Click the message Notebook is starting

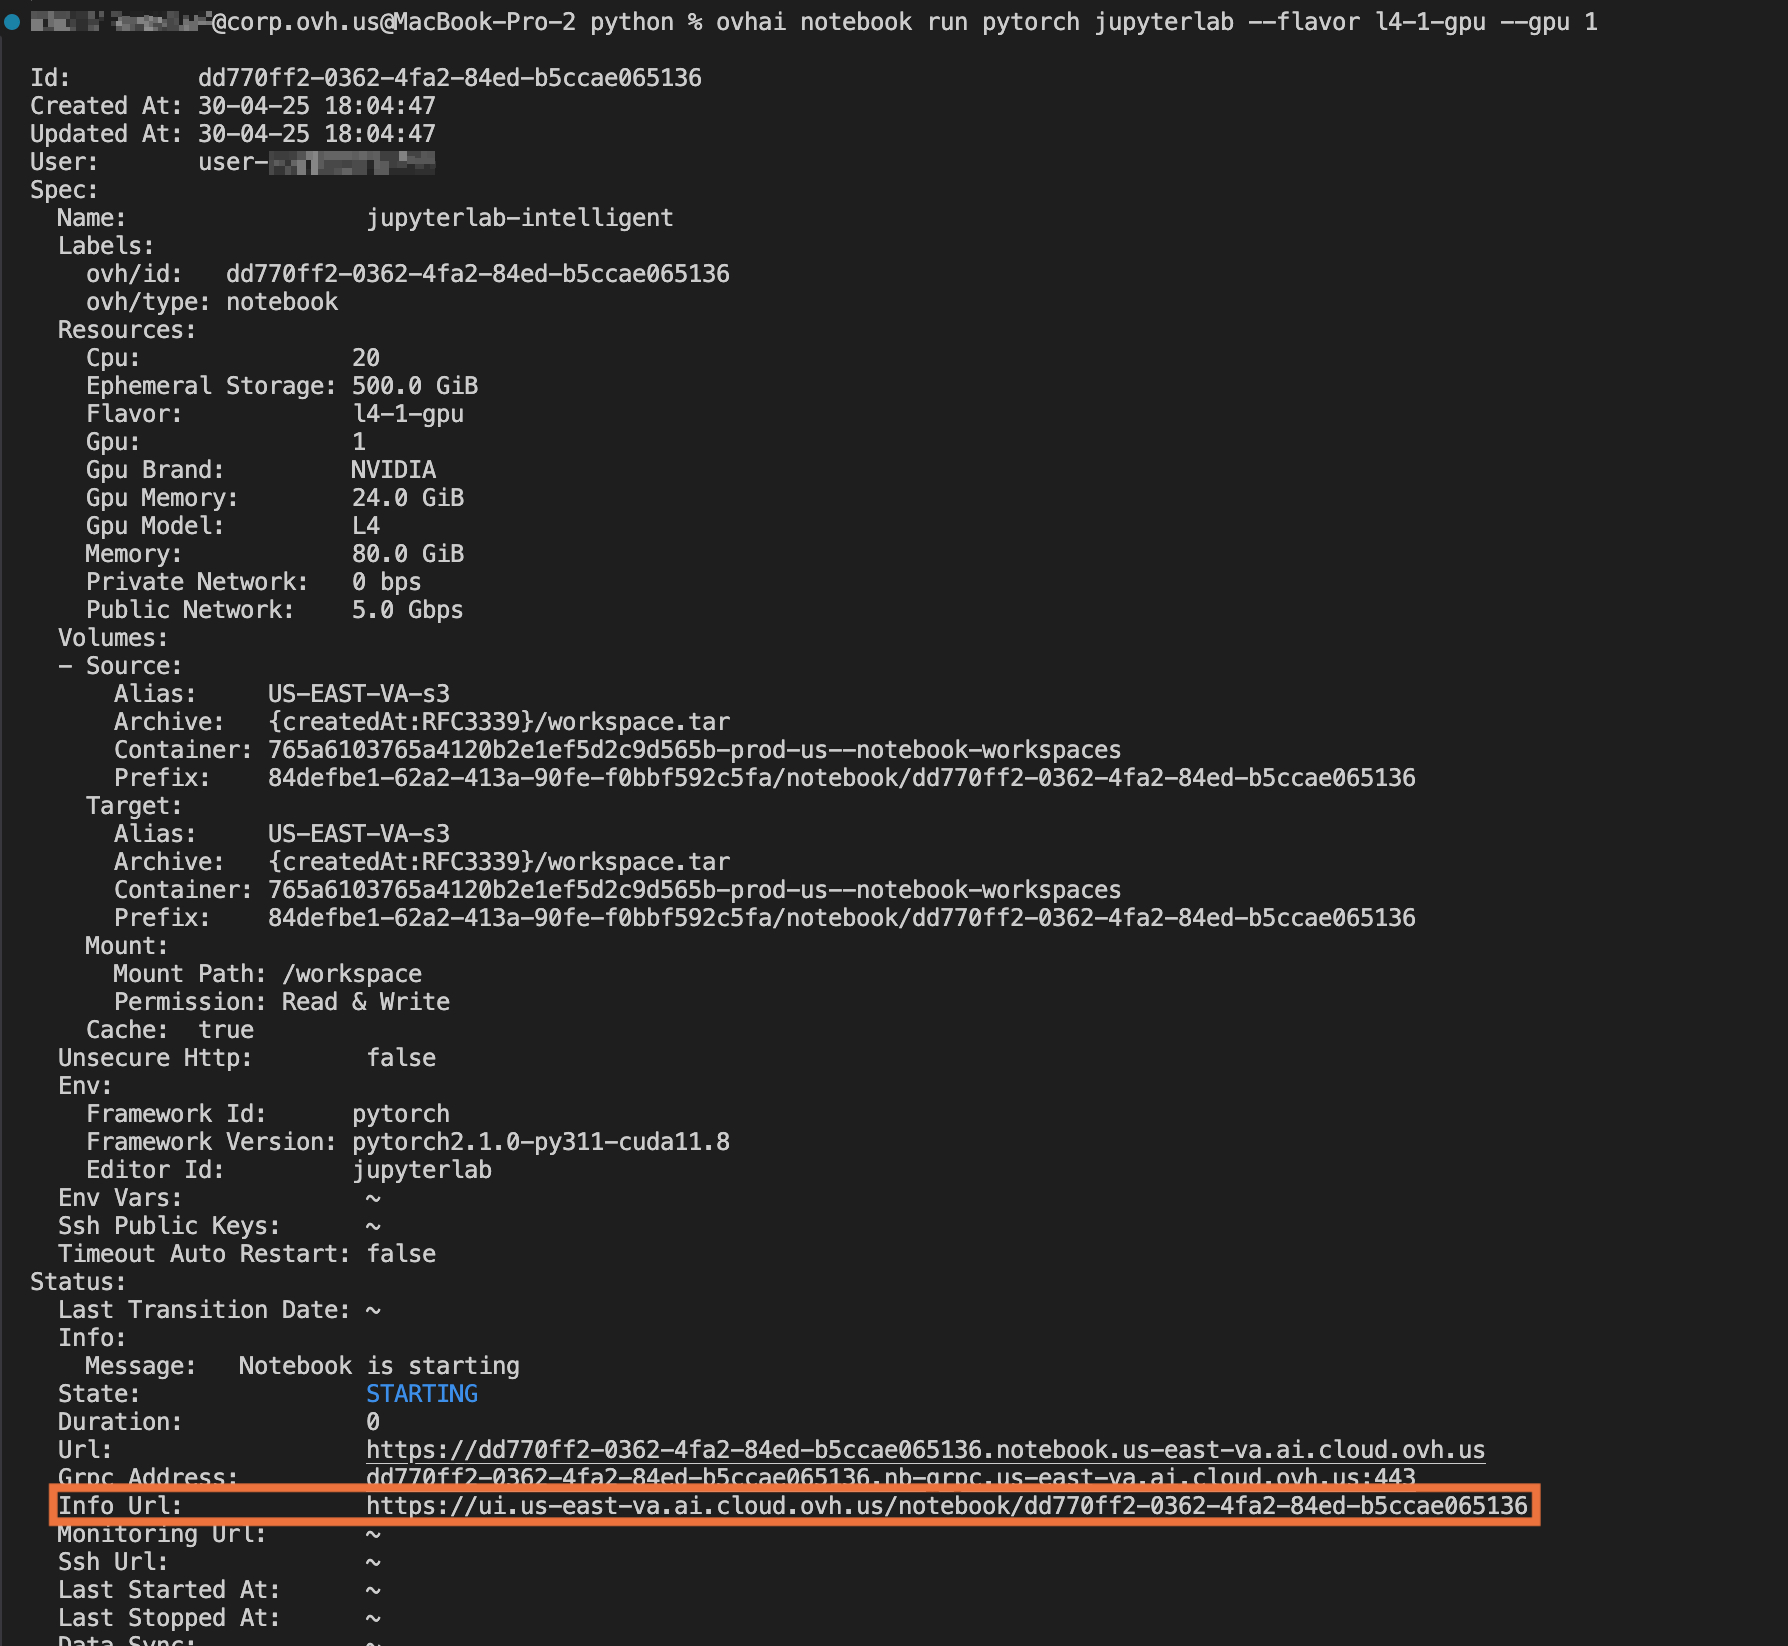coord(379,1366)
